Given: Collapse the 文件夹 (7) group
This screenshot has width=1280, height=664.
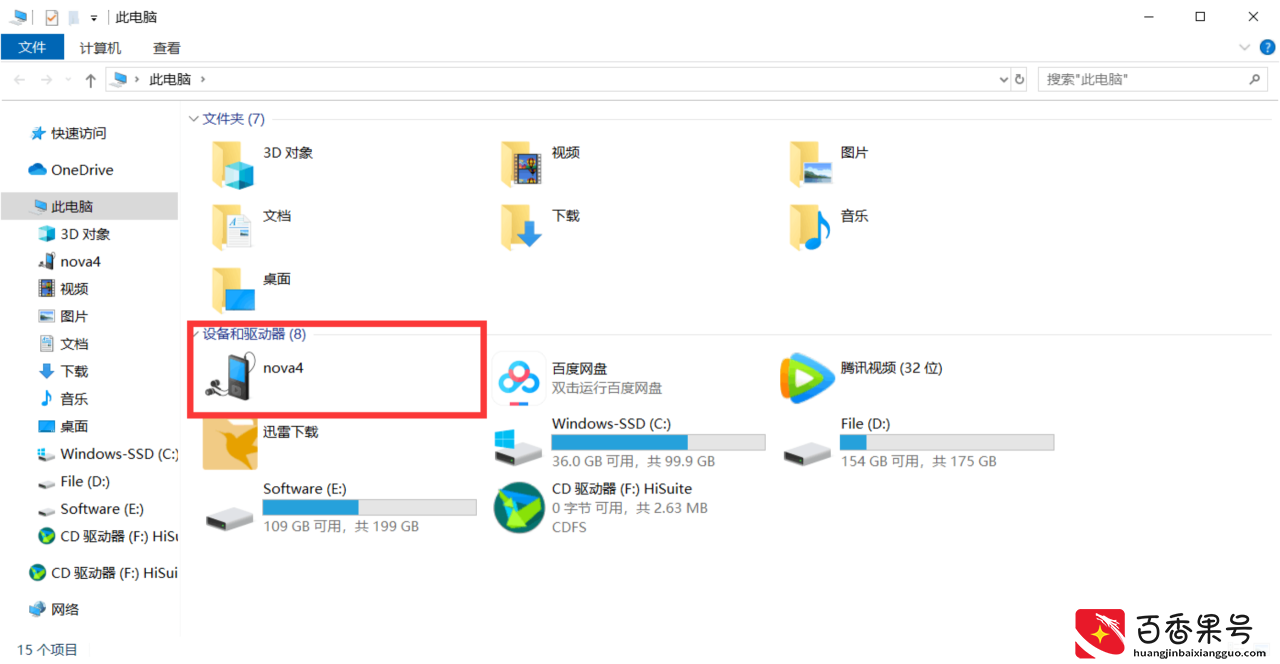Looking at the screenshot, I should point(194,119).
